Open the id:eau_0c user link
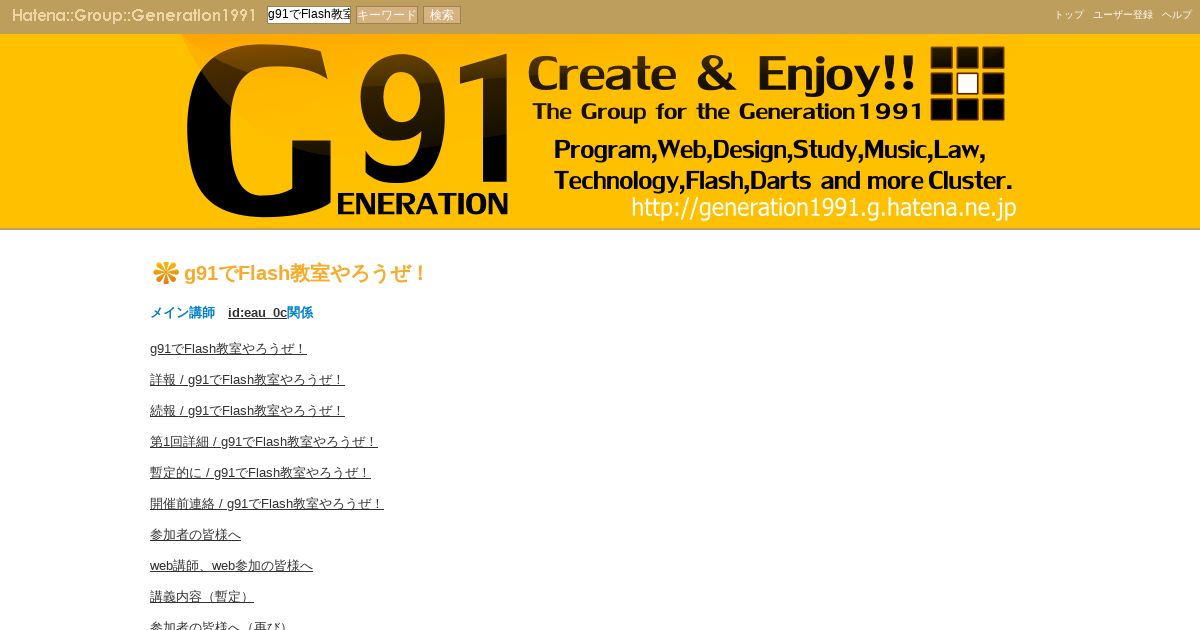 pyautogui.click(x=257, y=312)
